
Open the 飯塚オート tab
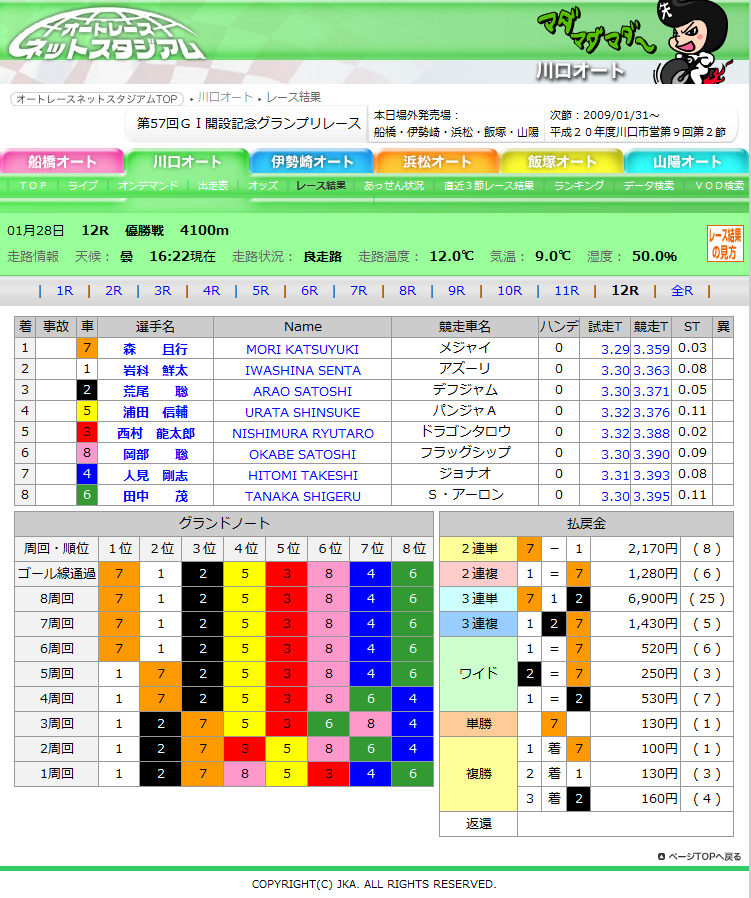pos(562,162)
